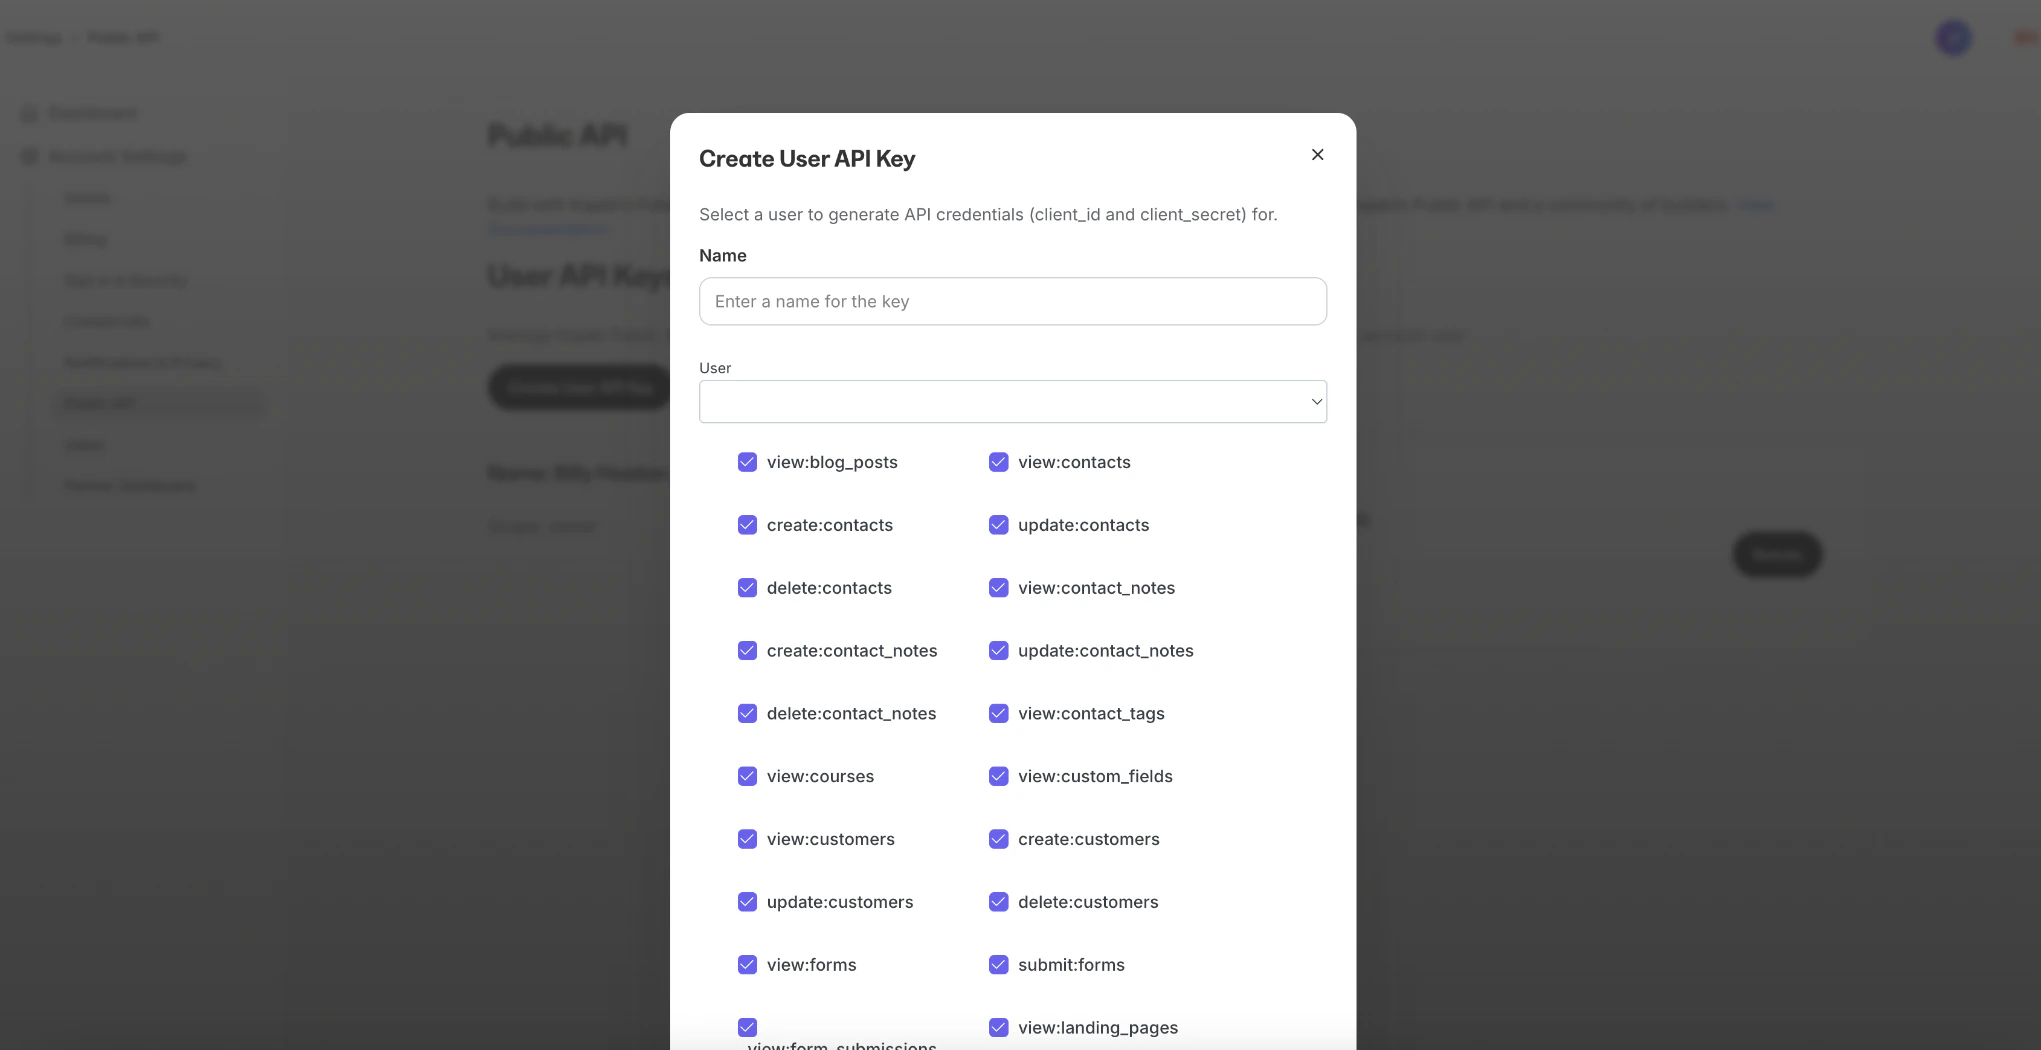Uncheck the view:landing_pages scope
The image size is (2041, 1050).
tap(998, 1027)
